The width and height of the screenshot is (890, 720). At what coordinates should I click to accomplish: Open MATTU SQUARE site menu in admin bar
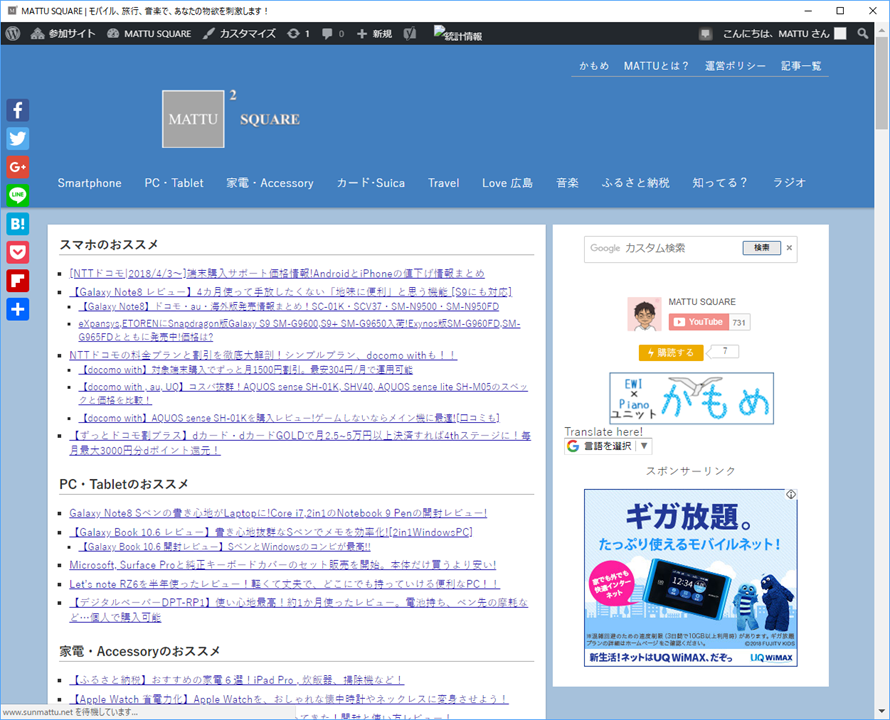(x=149, y=34)
